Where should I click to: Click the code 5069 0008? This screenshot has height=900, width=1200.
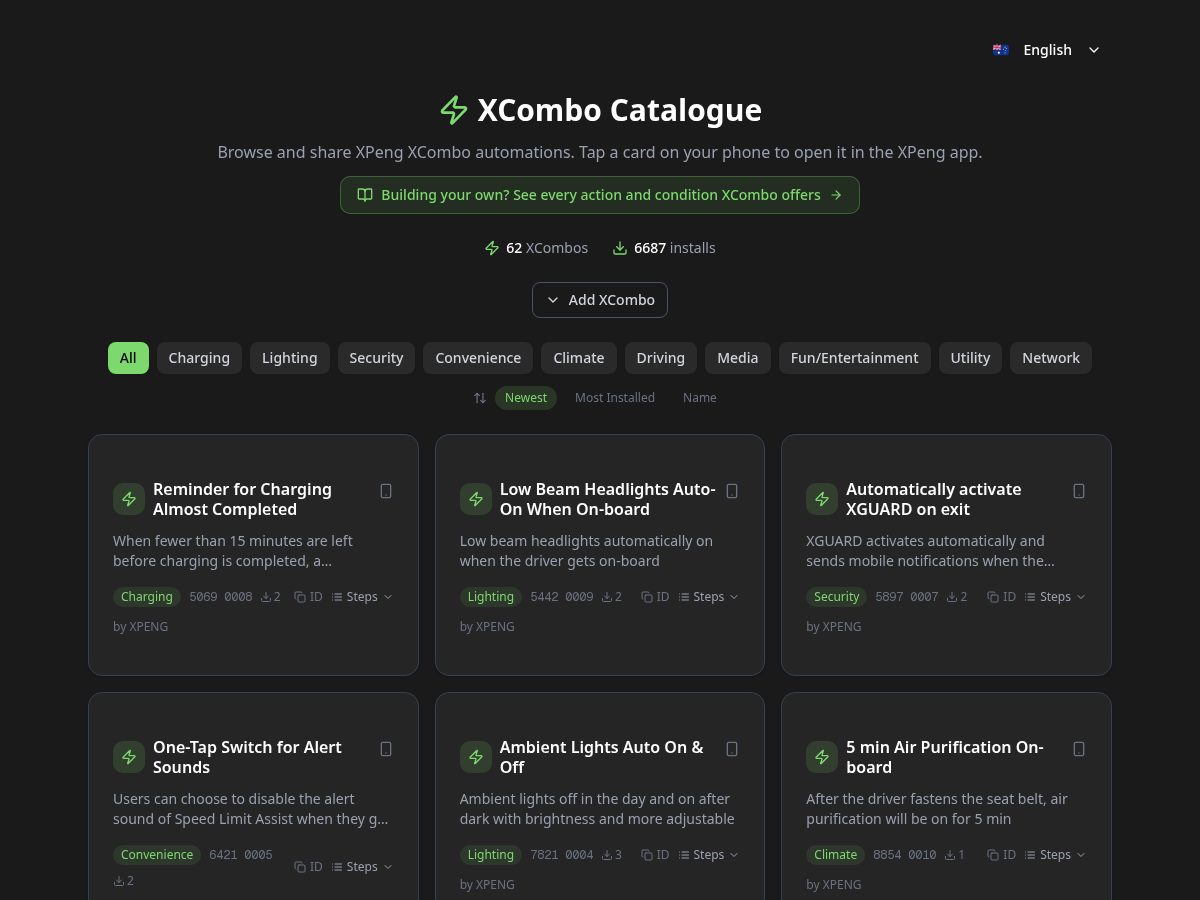point(221,597)
